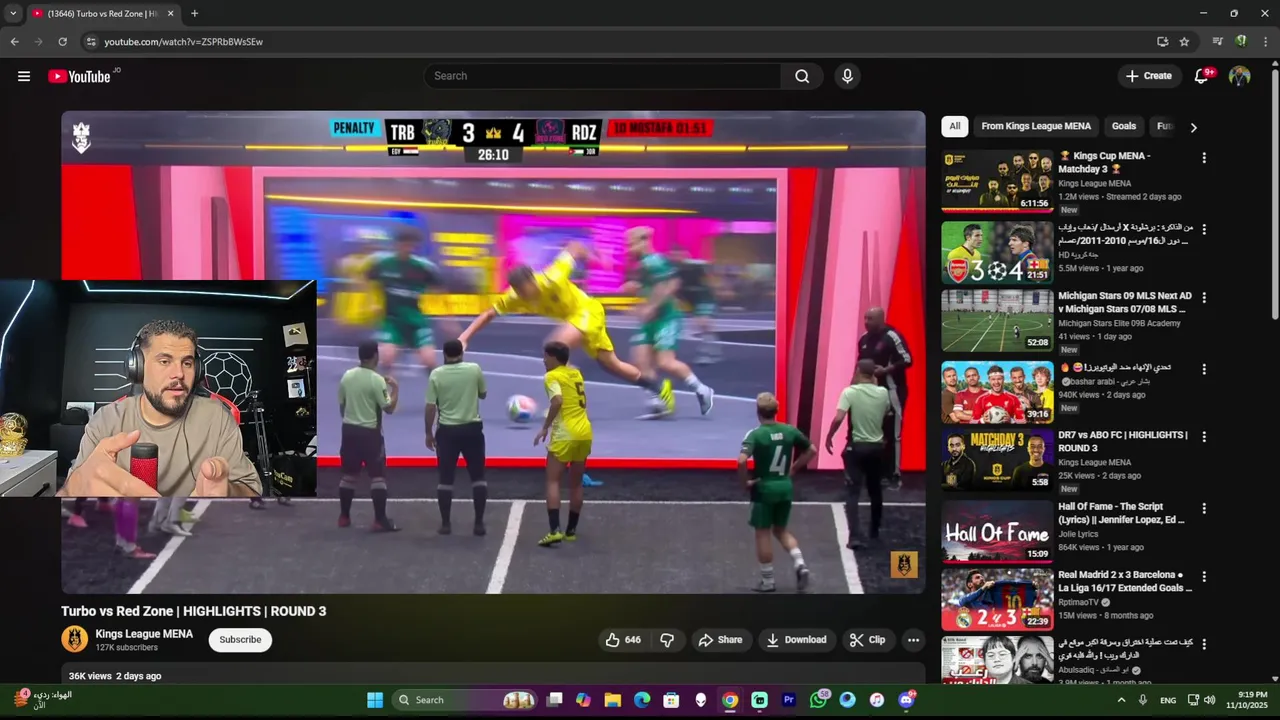Like the video with 646 likes
Image resolution: width=1280 pixels, height=720 pixels.
click(x=622, y=640)
